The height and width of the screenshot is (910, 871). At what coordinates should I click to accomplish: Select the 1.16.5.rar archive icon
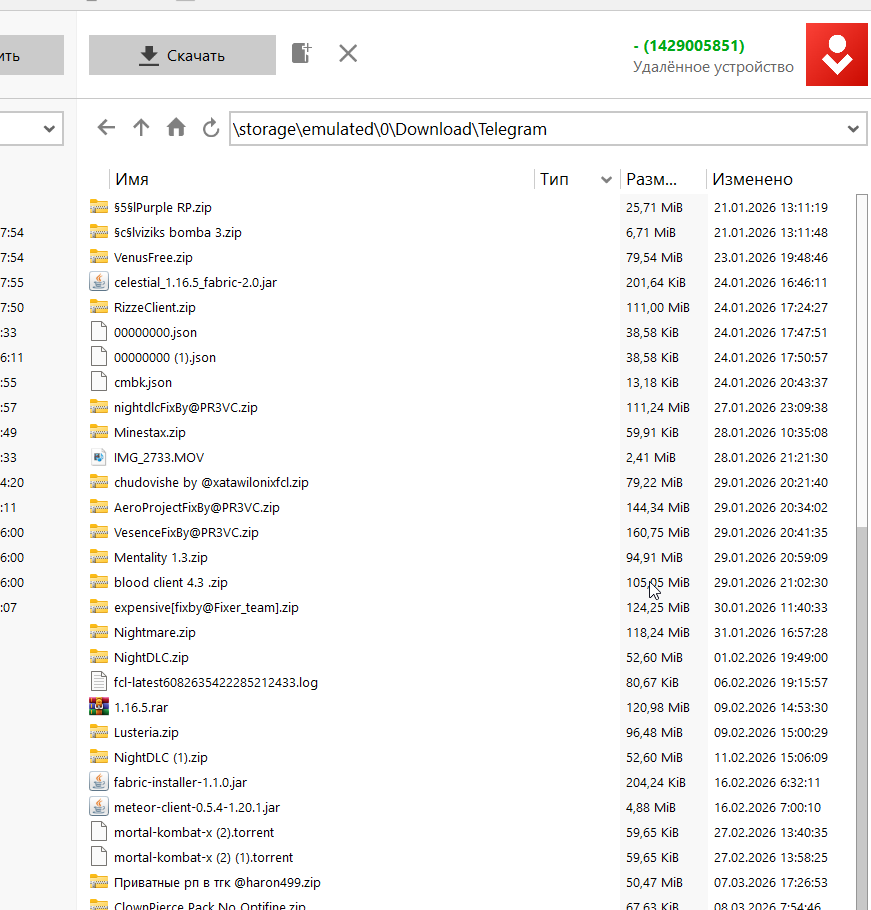pos(98,707)
